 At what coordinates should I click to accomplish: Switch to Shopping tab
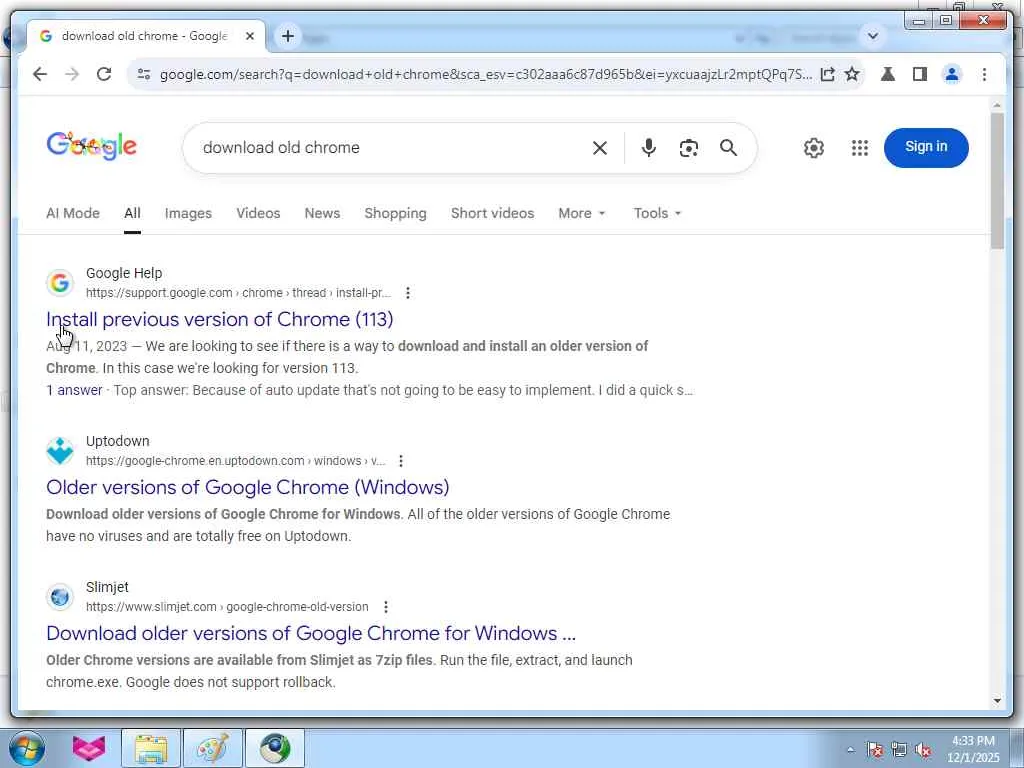(x=395, y=214)
